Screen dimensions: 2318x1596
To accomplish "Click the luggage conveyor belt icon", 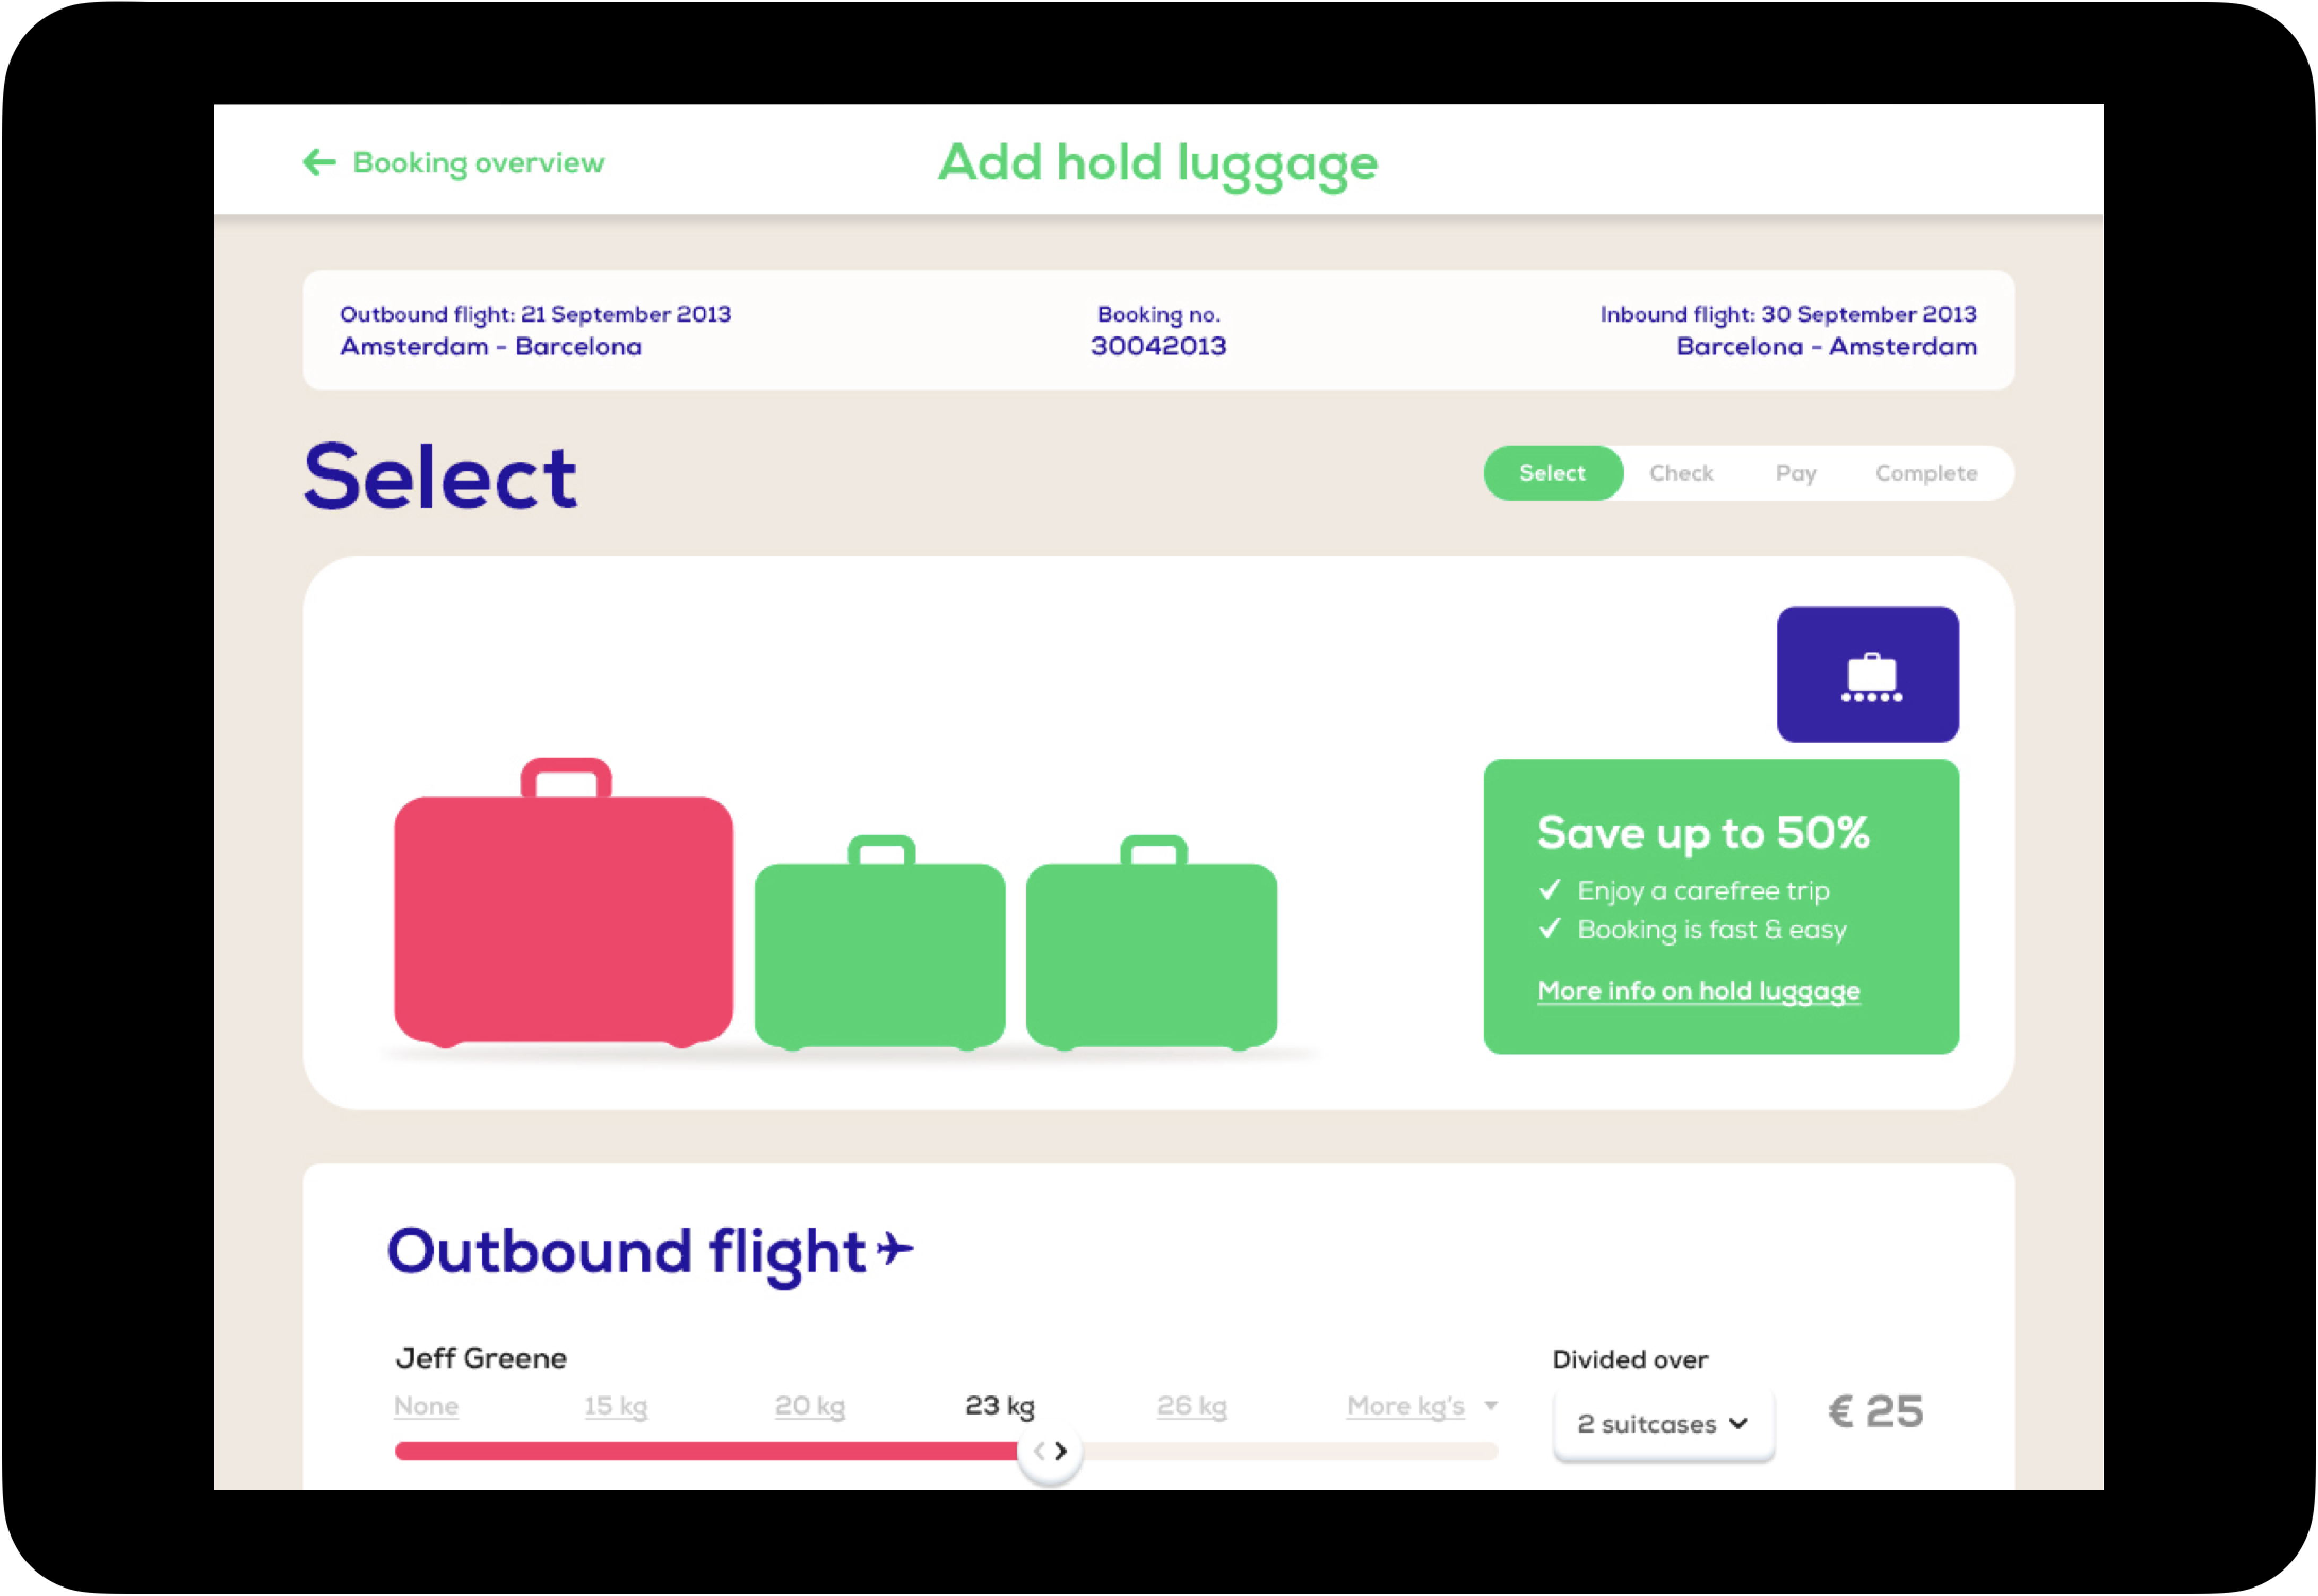I will (x=1867, y=675).
